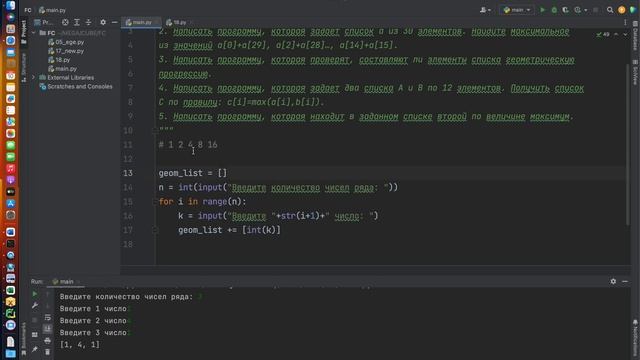Open Run panel gear settings
This screenshot has width=640, height=360.
click(613, 281)
